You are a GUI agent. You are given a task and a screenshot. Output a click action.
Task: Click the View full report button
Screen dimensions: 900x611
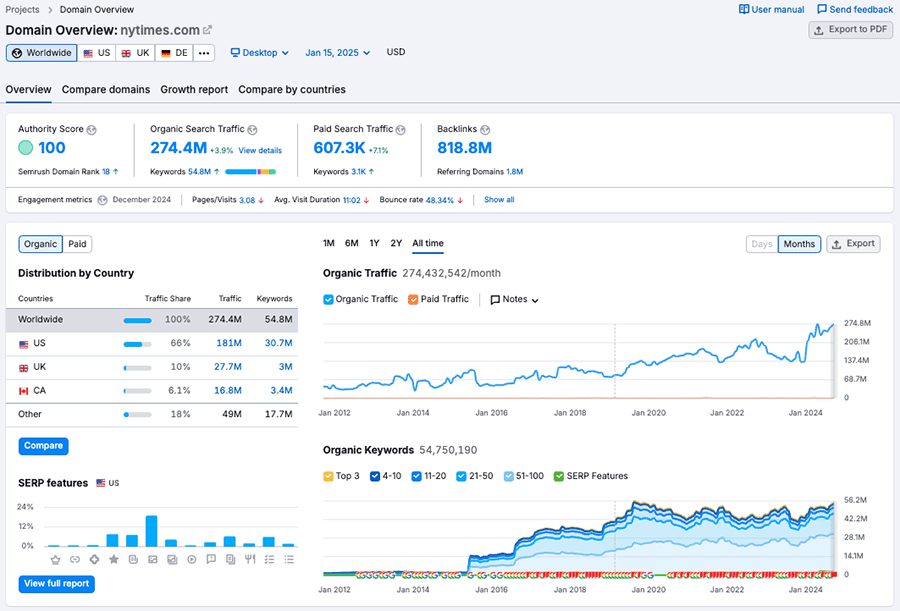[x=56, y=584]
